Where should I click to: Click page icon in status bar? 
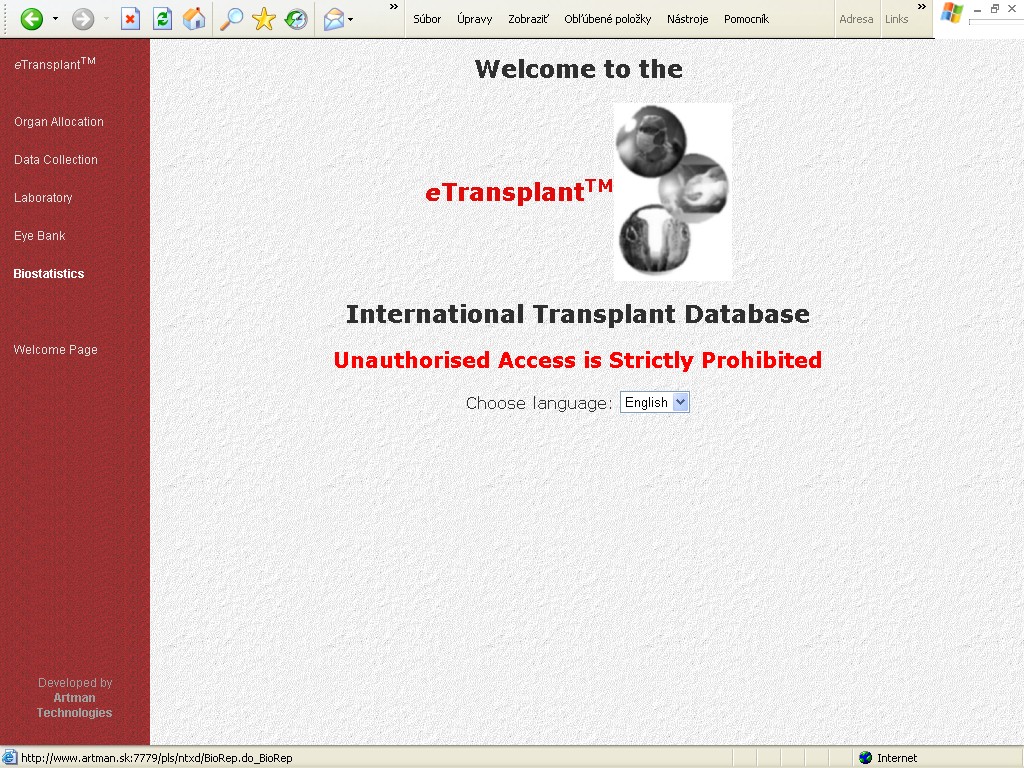pyautogui.click(x=9, y=758)
